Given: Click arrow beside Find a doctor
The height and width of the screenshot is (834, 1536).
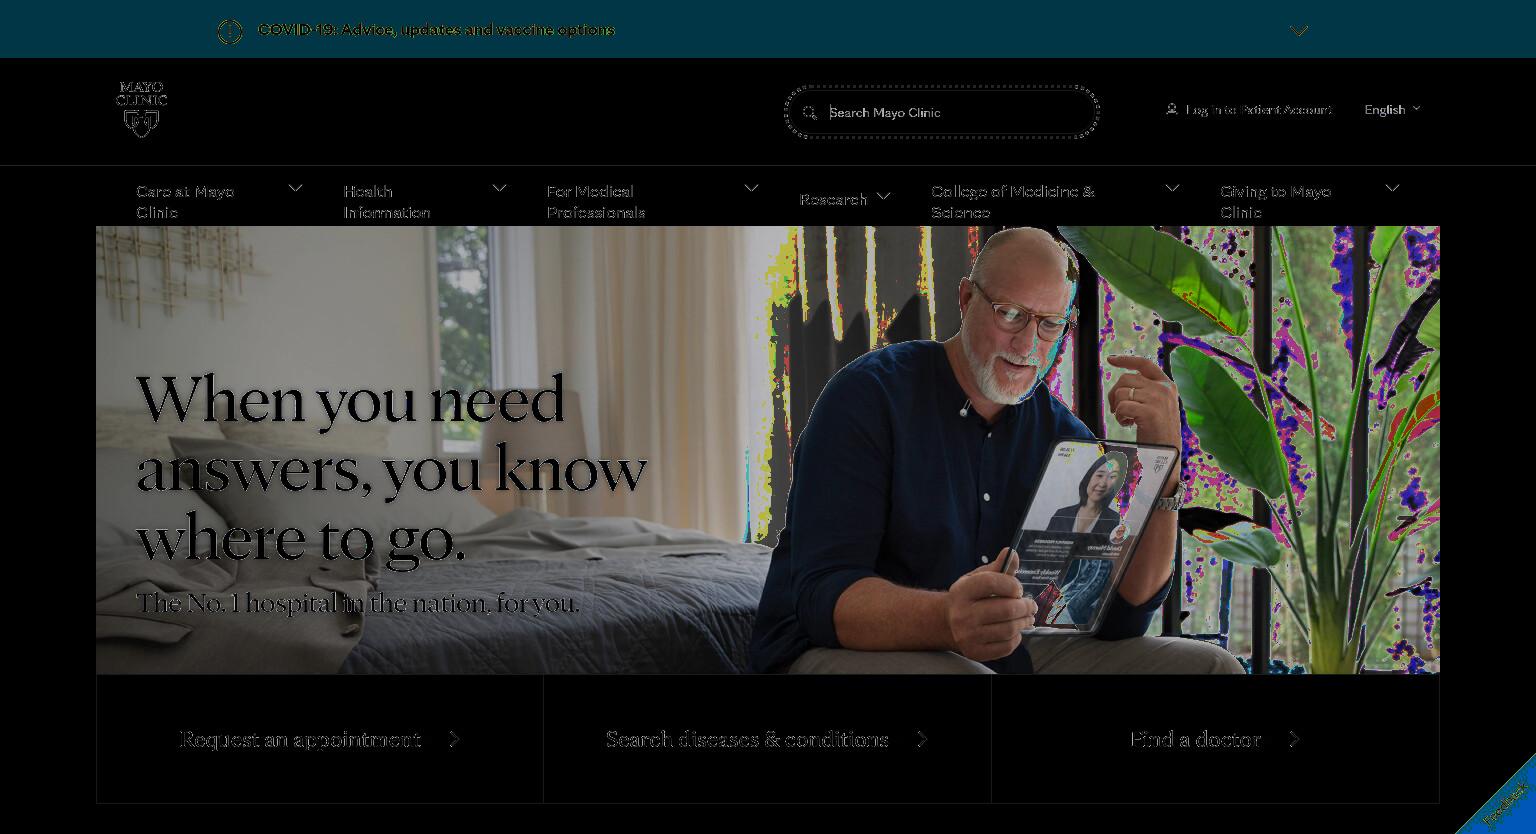Looking at the screenshot, I should coord(1294,739).
